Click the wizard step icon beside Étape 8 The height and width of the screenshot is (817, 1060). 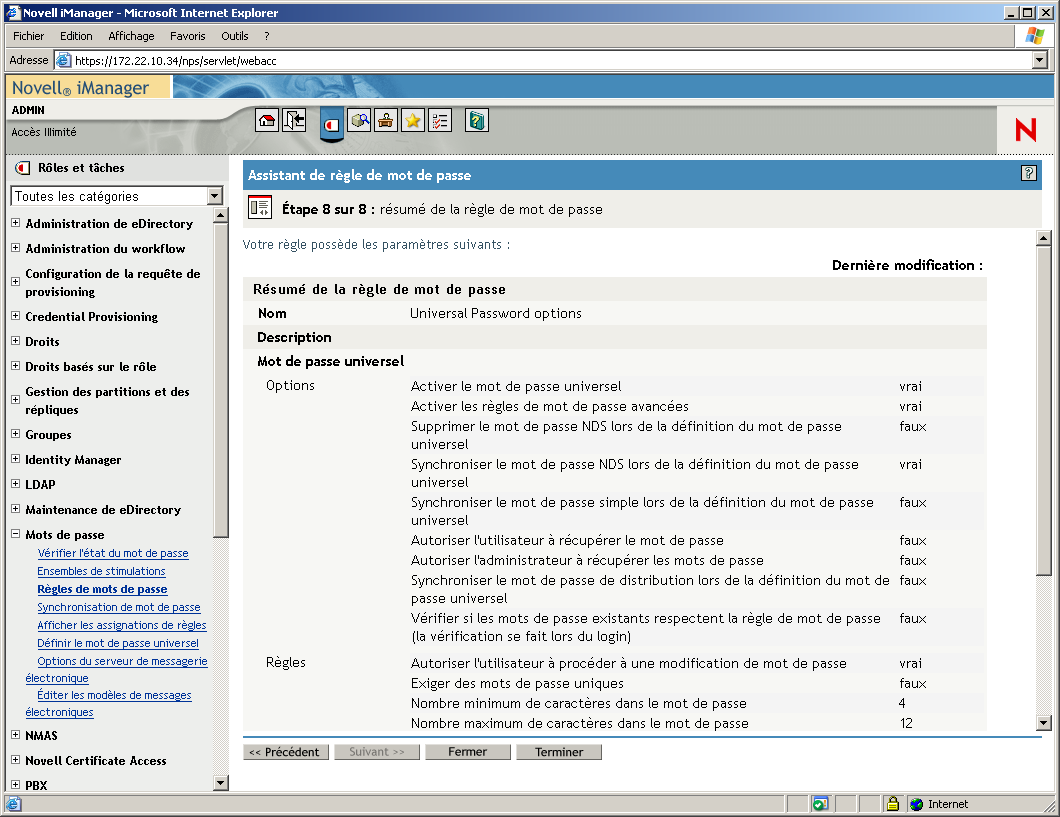pos(260,208)
